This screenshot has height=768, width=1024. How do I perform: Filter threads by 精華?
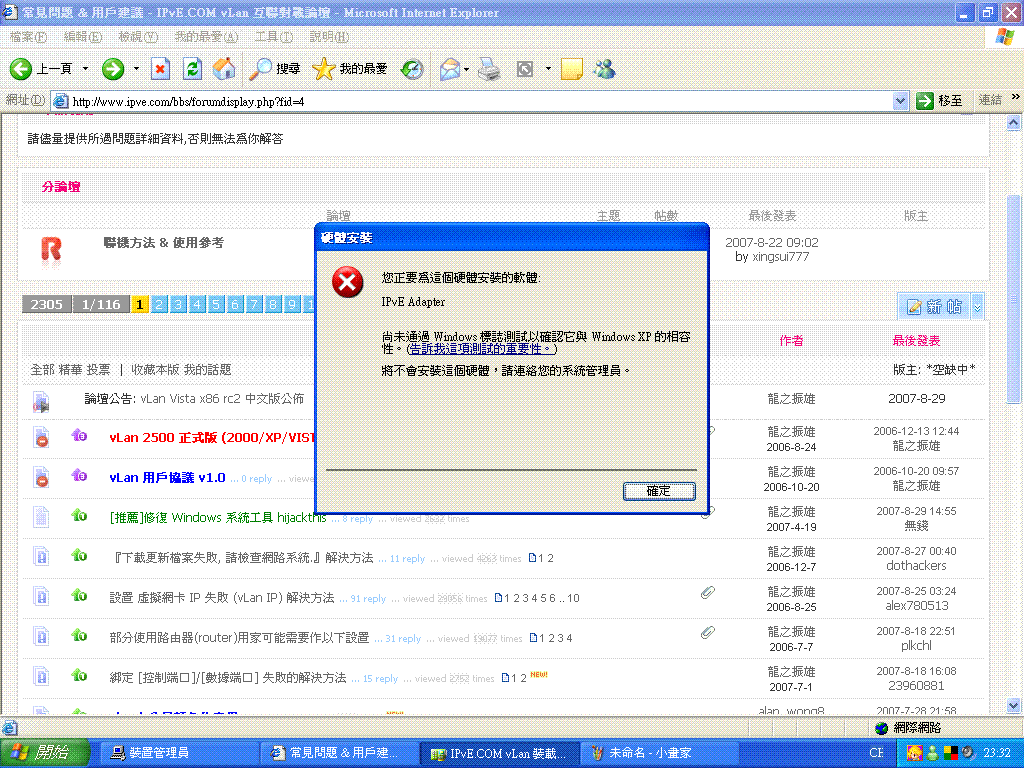[x=71, y=370]
